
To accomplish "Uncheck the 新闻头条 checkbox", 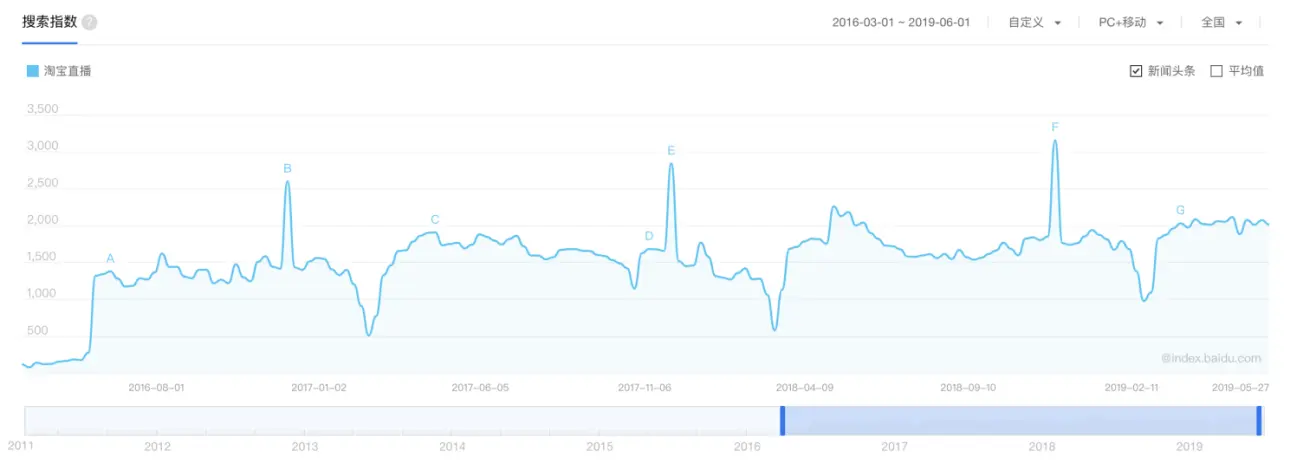I will pos(1135,71).
